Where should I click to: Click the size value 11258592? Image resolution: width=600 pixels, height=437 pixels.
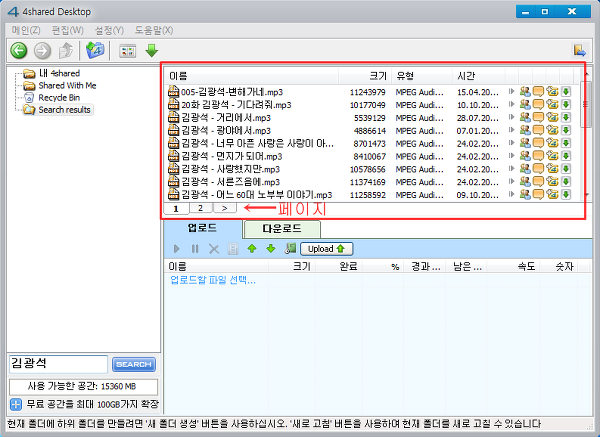coord(368,195)
